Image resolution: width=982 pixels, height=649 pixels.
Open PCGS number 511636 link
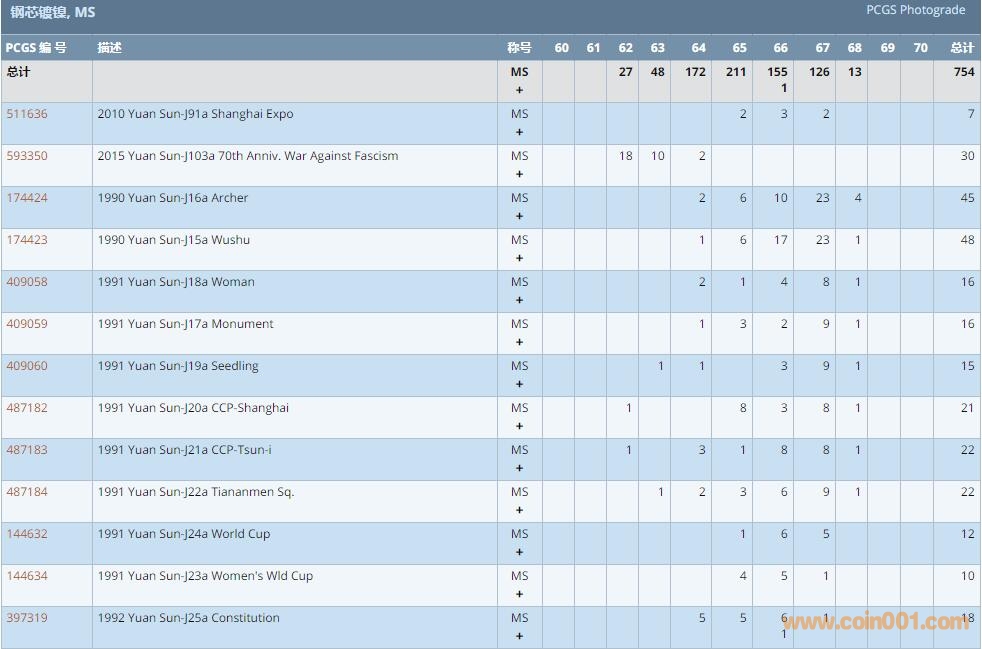[27, 114]
